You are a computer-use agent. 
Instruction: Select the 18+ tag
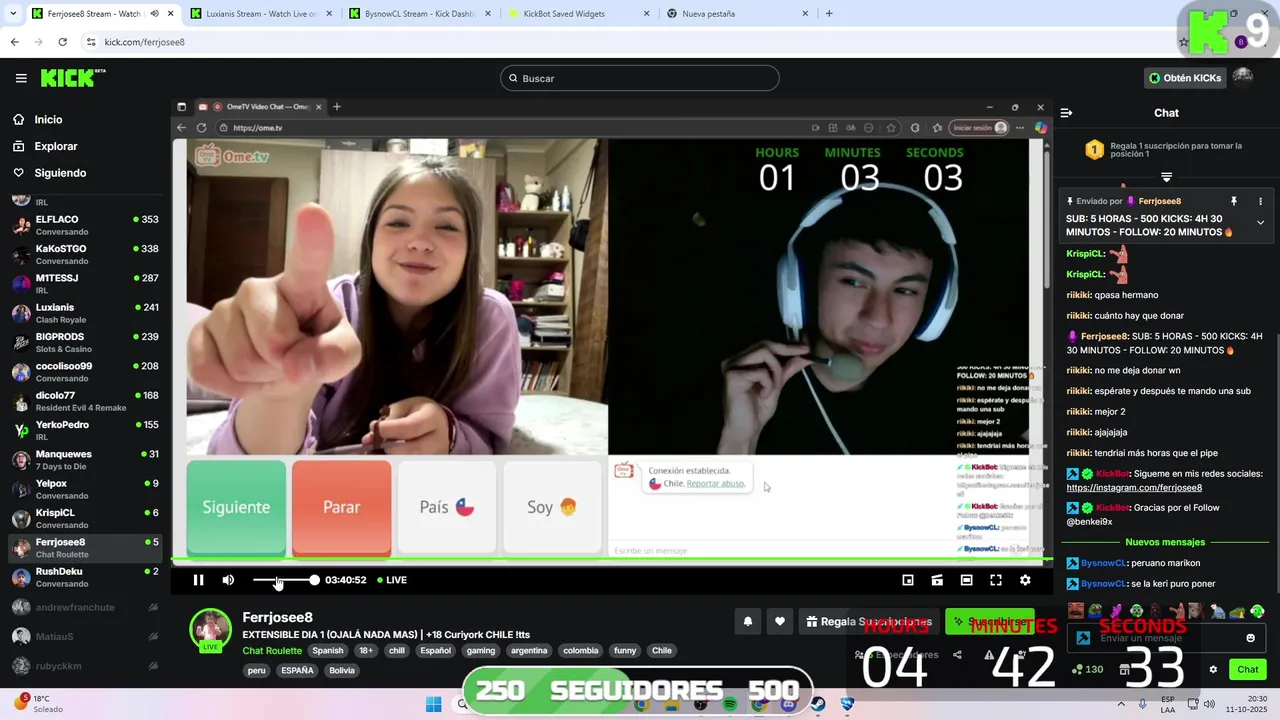(366, 651)
